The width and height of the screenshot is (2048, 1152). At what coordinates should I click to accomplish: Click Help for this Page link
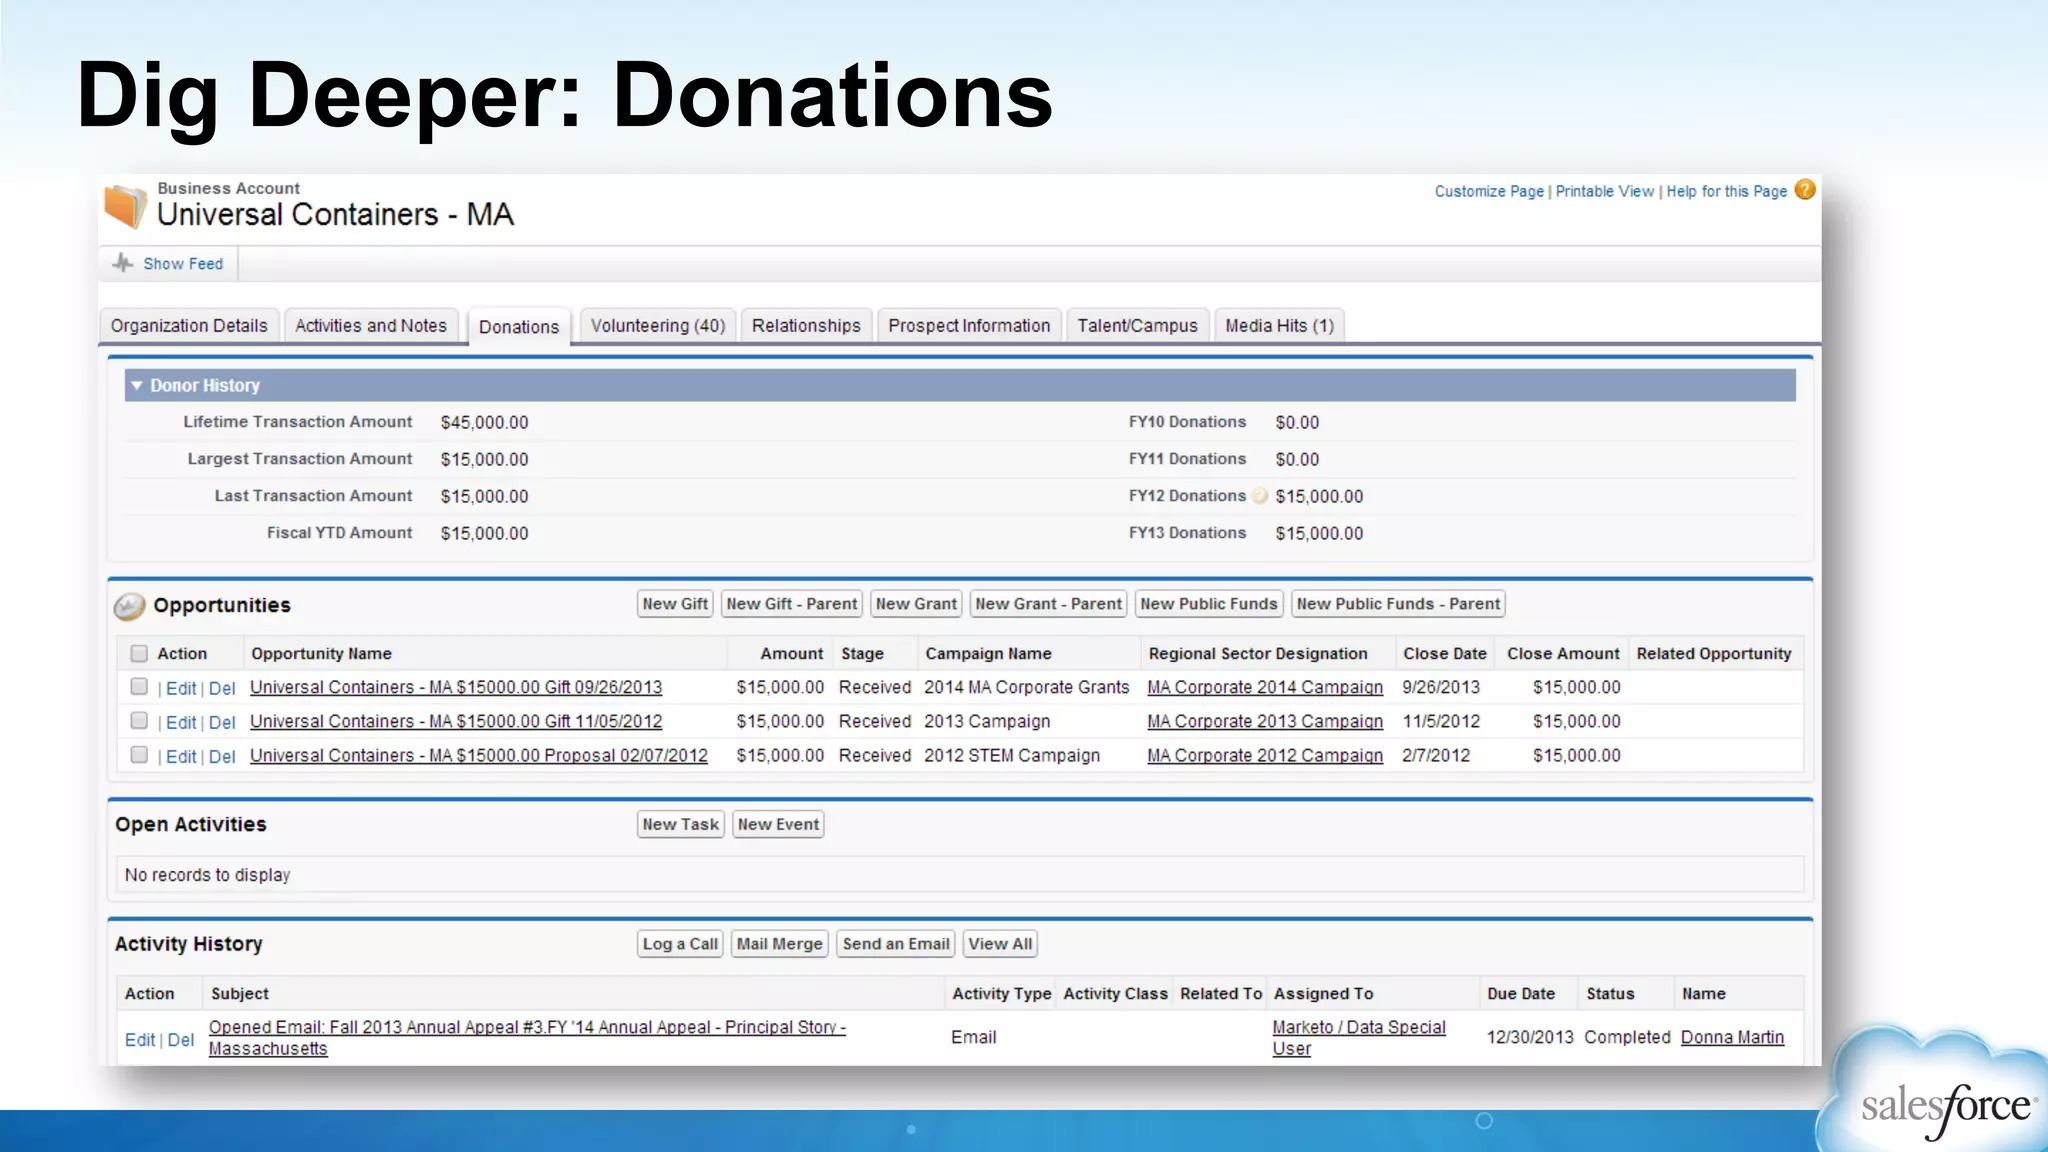1726,191
